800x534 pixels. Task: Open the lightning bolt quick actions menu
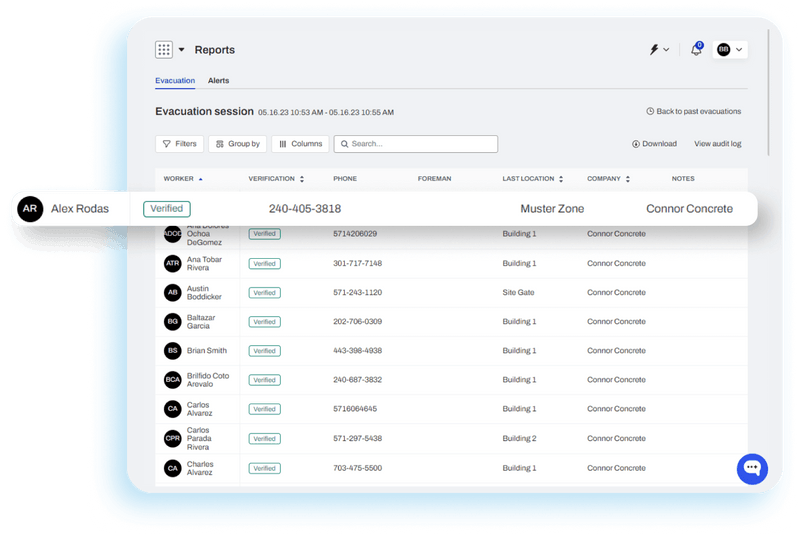pos(659,49)
